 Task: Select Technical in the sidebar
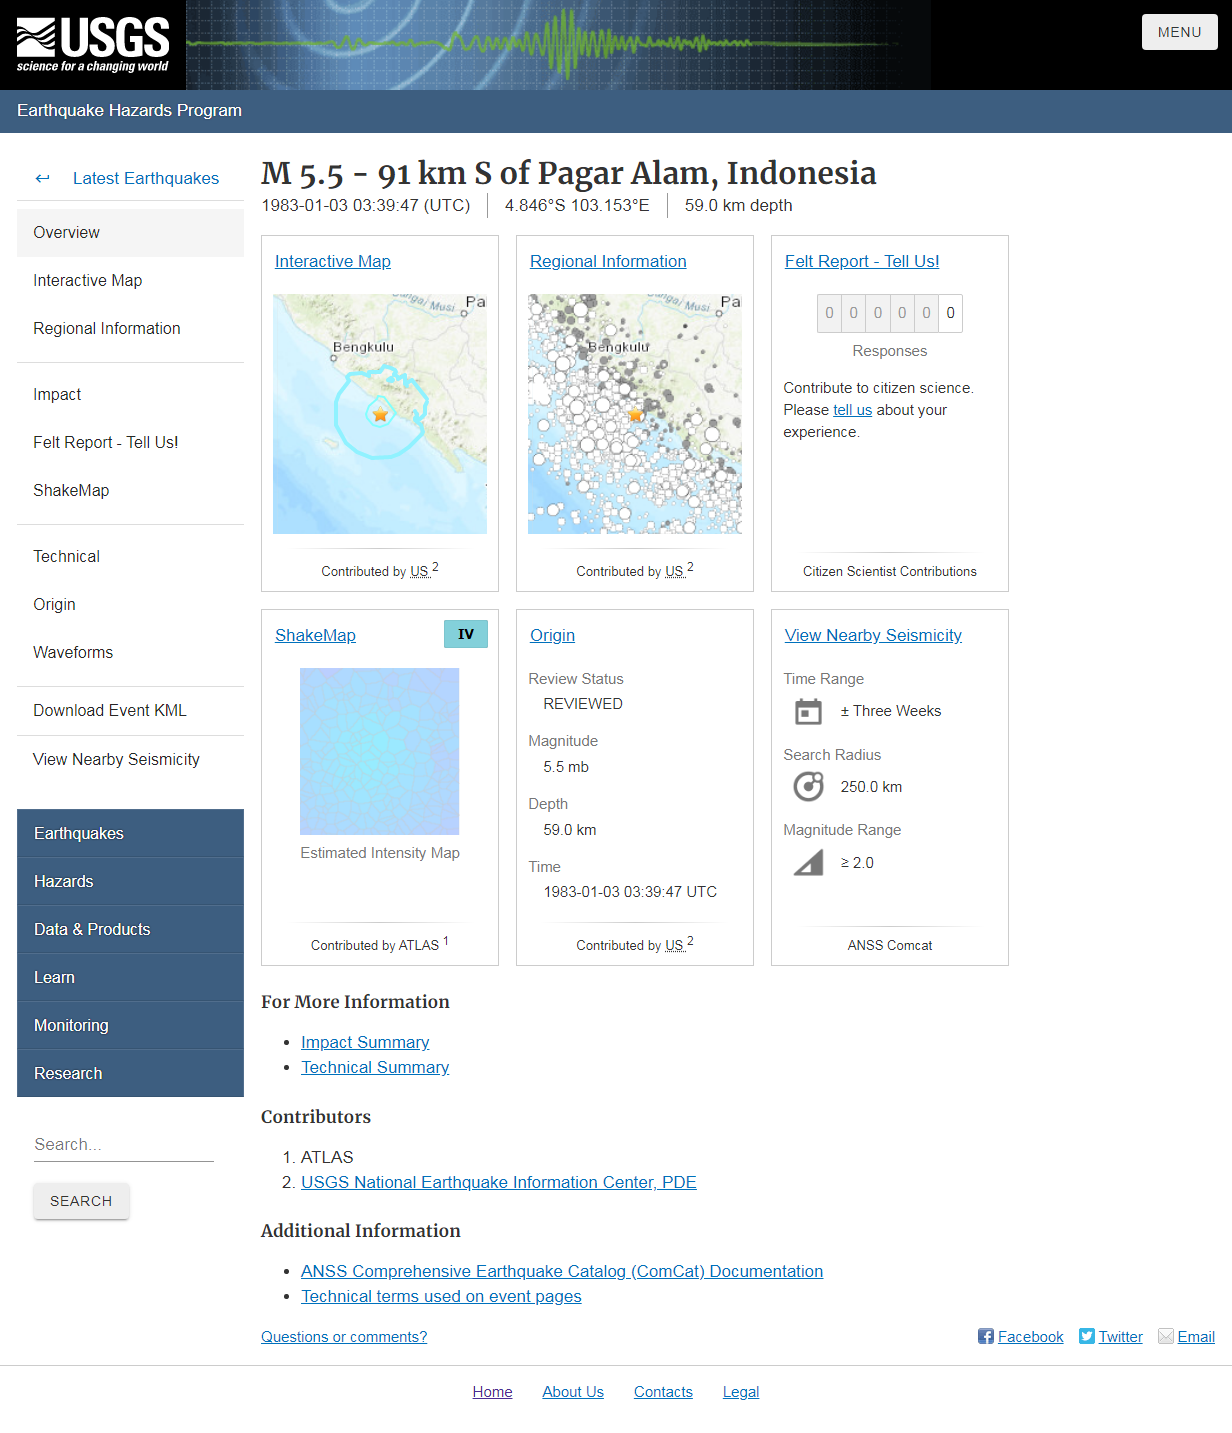coord(130,557)
